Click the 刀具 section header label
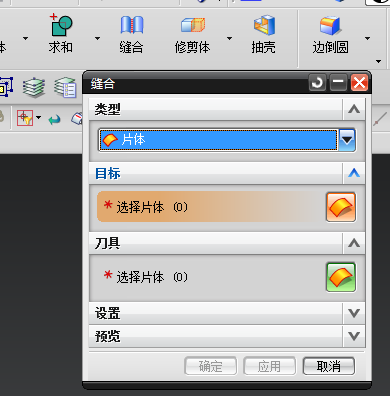 coord(107,243)
